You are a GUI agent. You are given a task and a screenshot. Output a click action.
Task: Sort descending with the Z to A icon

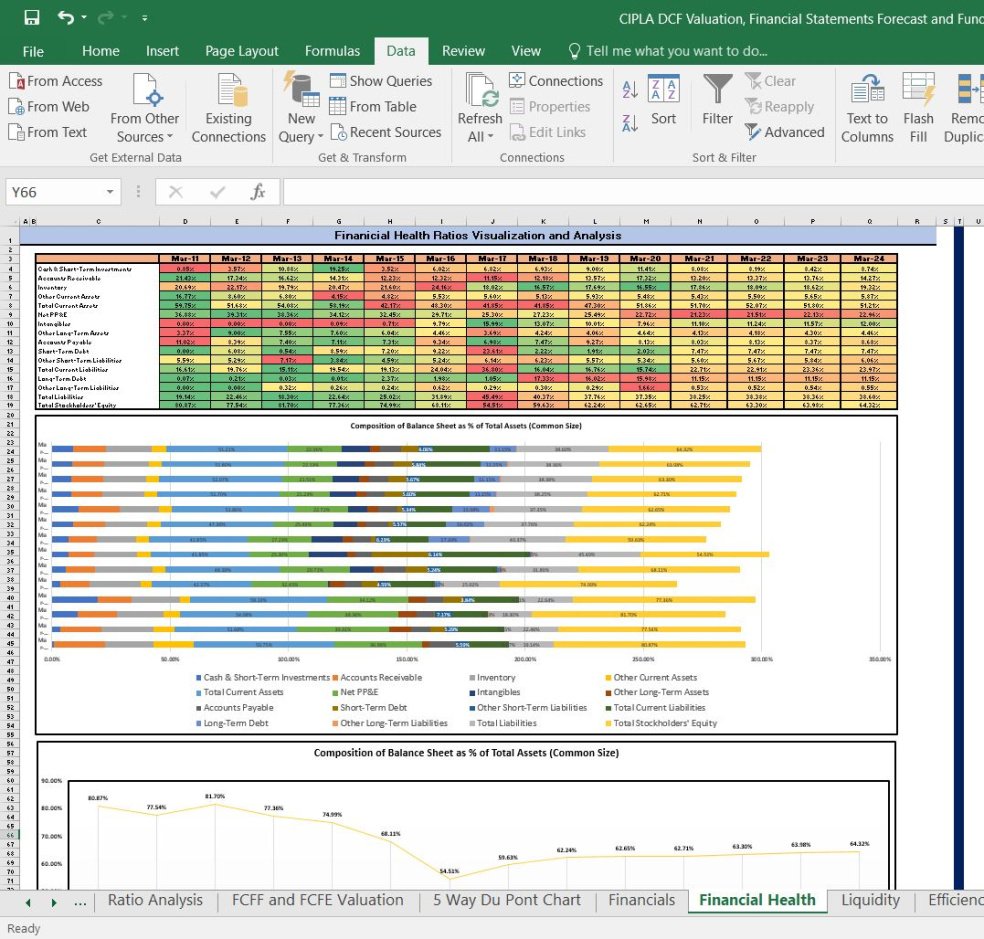630,122
